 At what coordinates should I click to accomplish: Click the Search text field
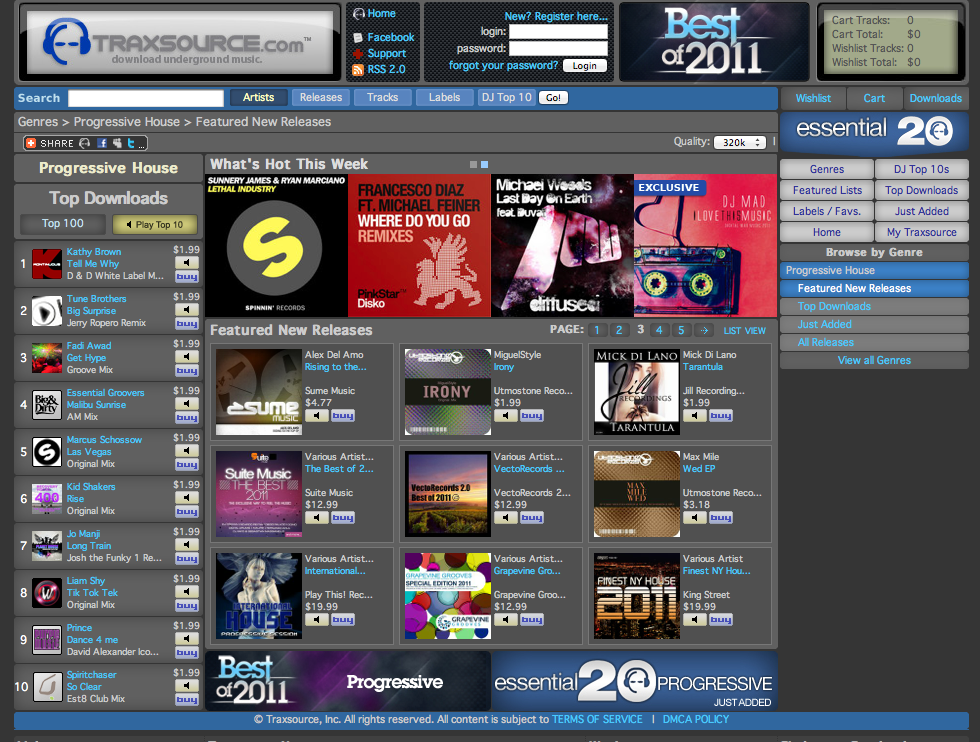click(x=146, y=98)
